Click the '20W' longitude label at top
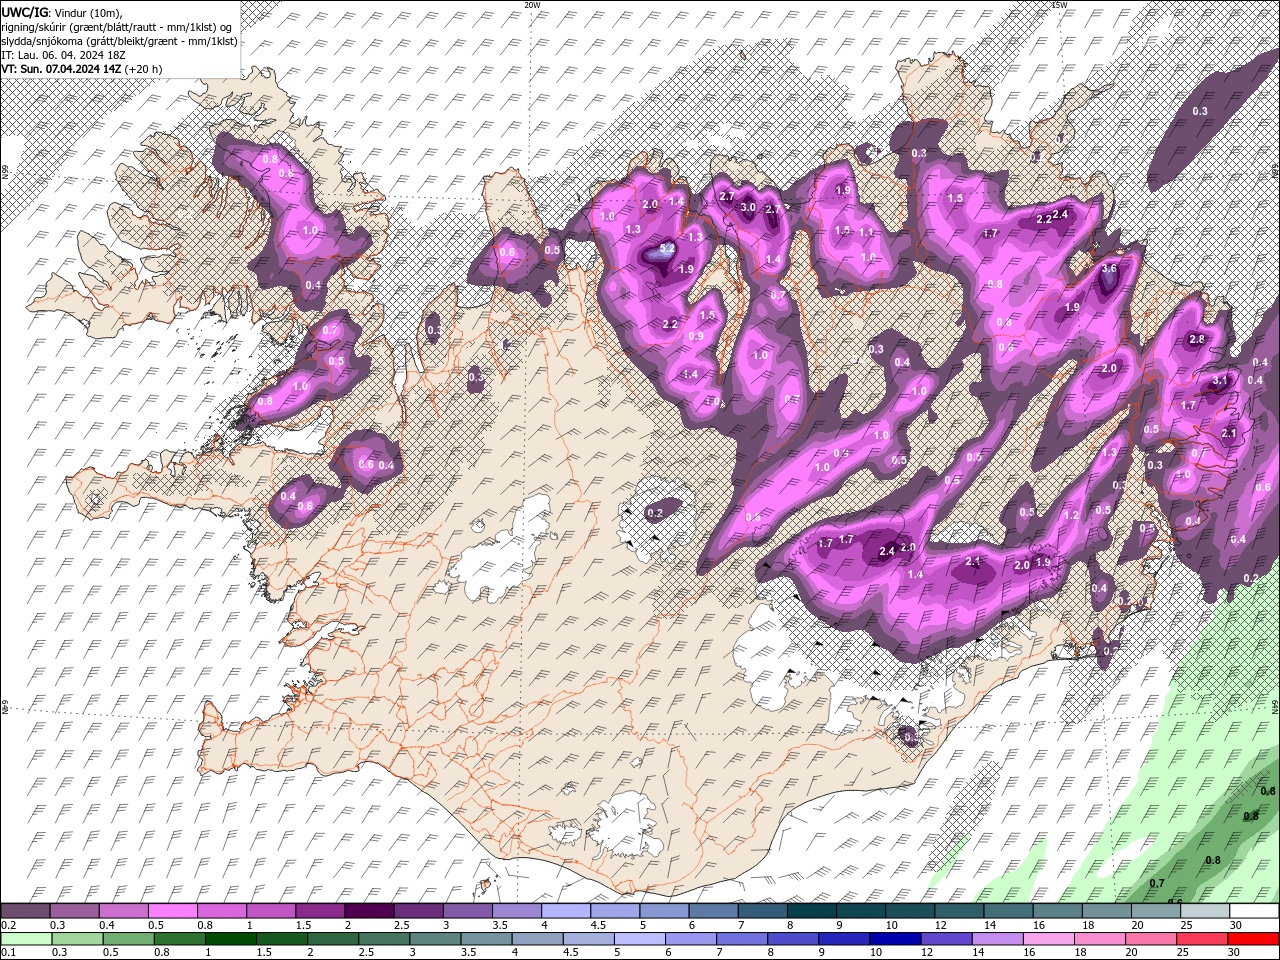The width and height of the screenshot is (1280, 960). point(532,5)
